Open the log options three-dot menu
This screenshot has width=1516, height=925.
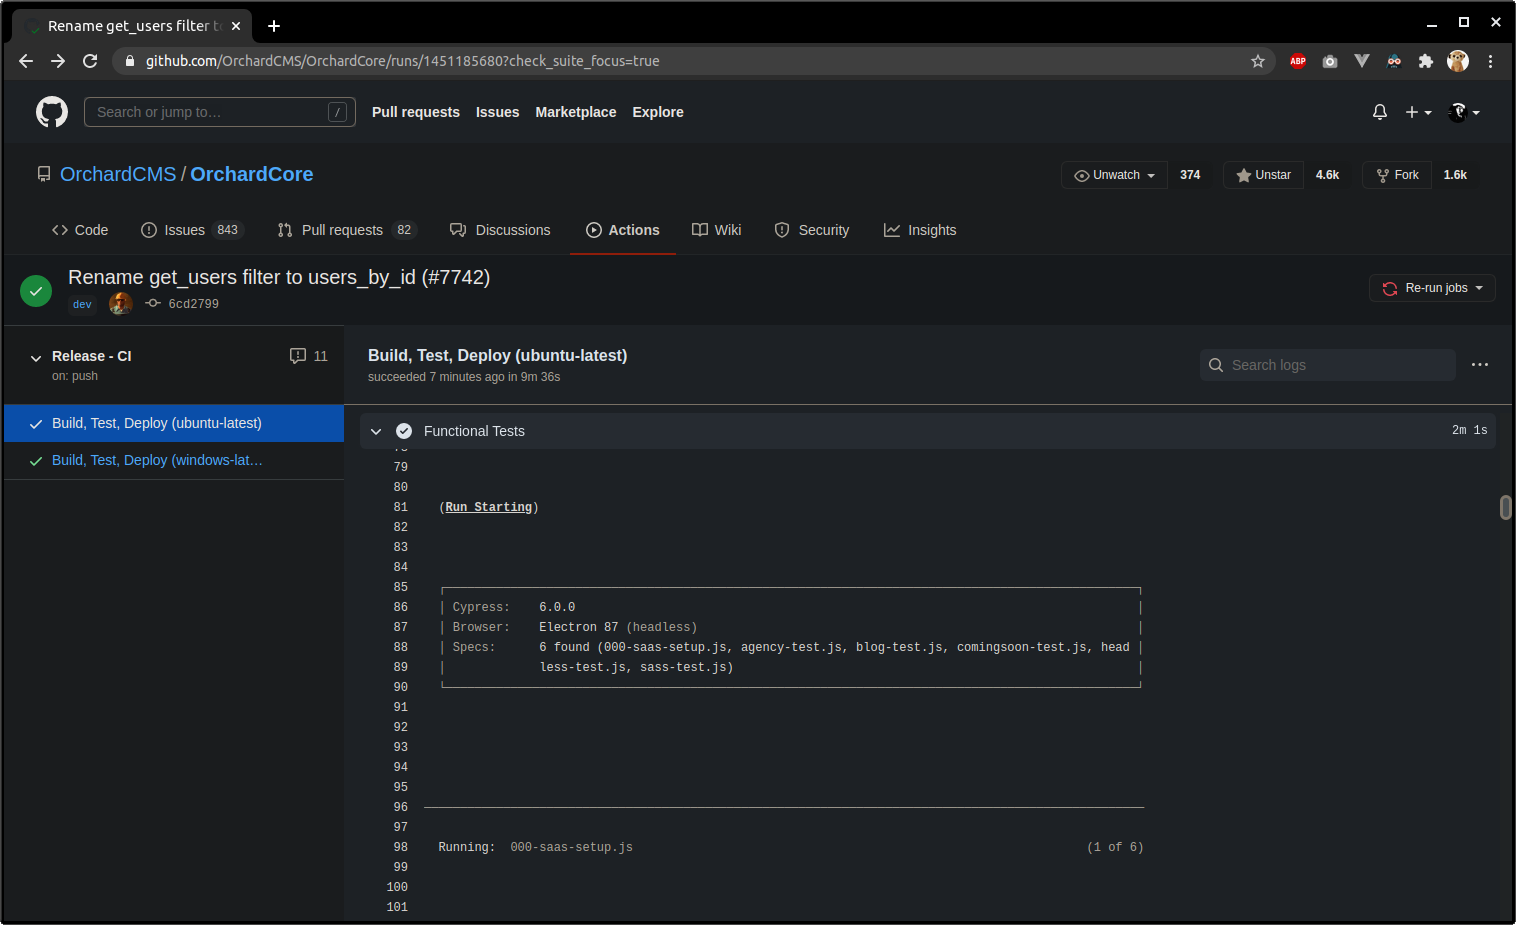coord(1480,365)
